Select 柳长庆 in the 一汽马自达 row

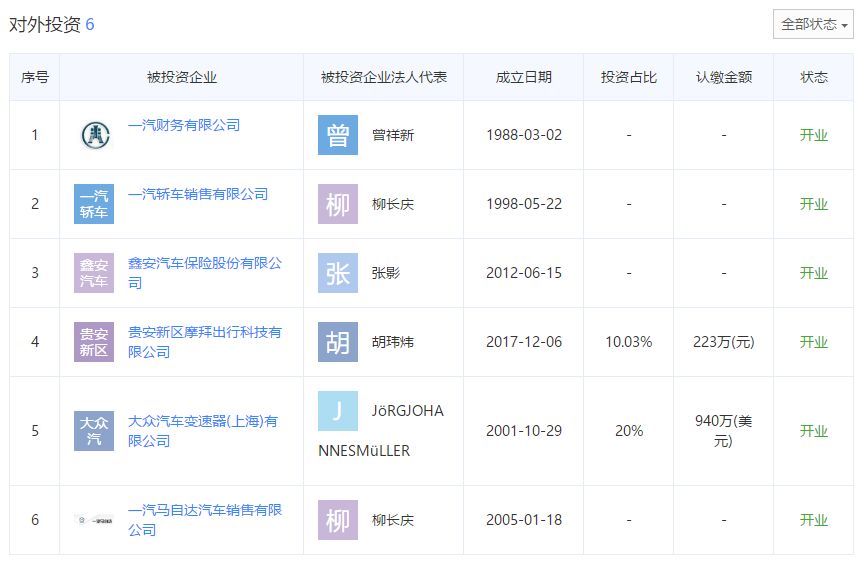[393, 520]
